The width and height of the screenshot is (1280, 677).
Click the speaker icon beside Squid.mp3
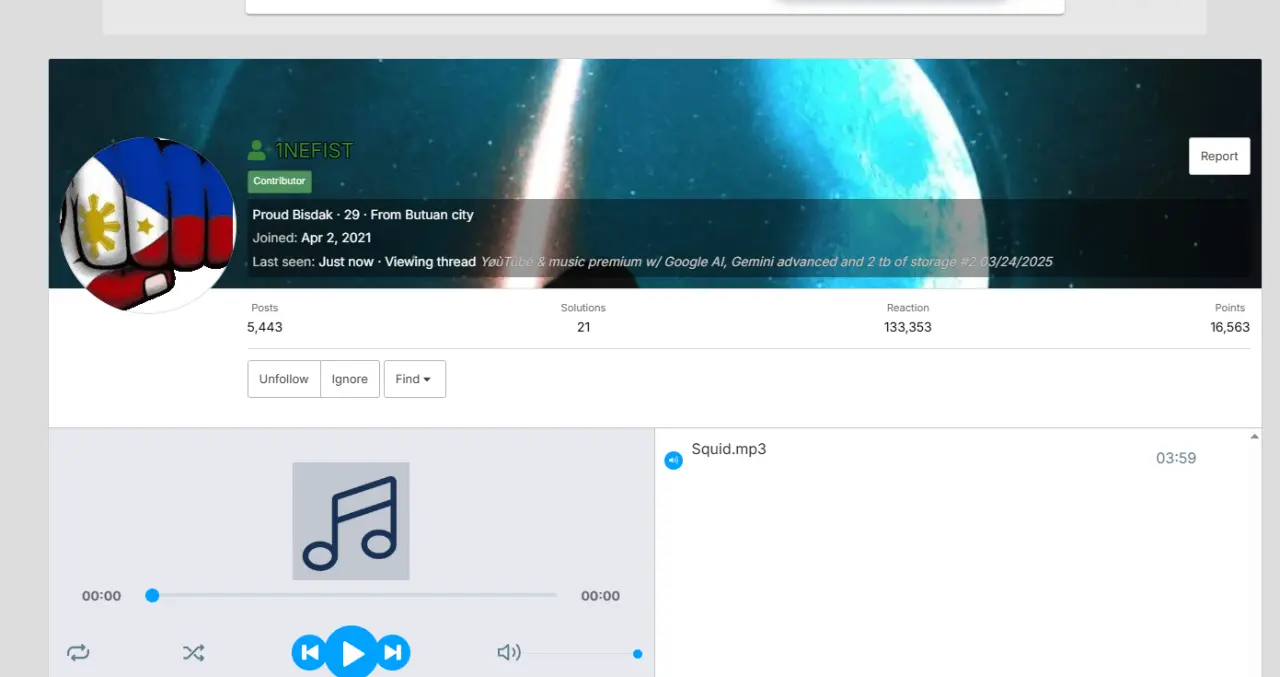pos(674,460)
